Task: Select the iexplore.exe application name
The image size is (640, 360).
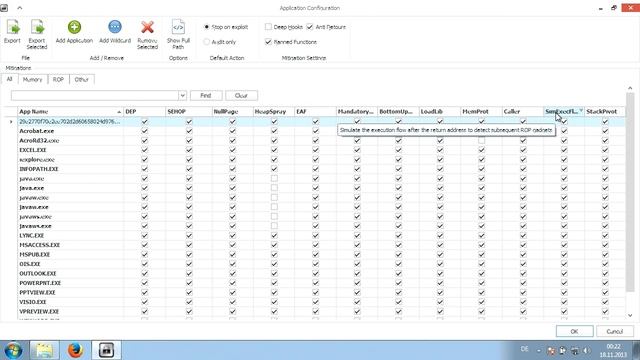Action: click(37, 160)
